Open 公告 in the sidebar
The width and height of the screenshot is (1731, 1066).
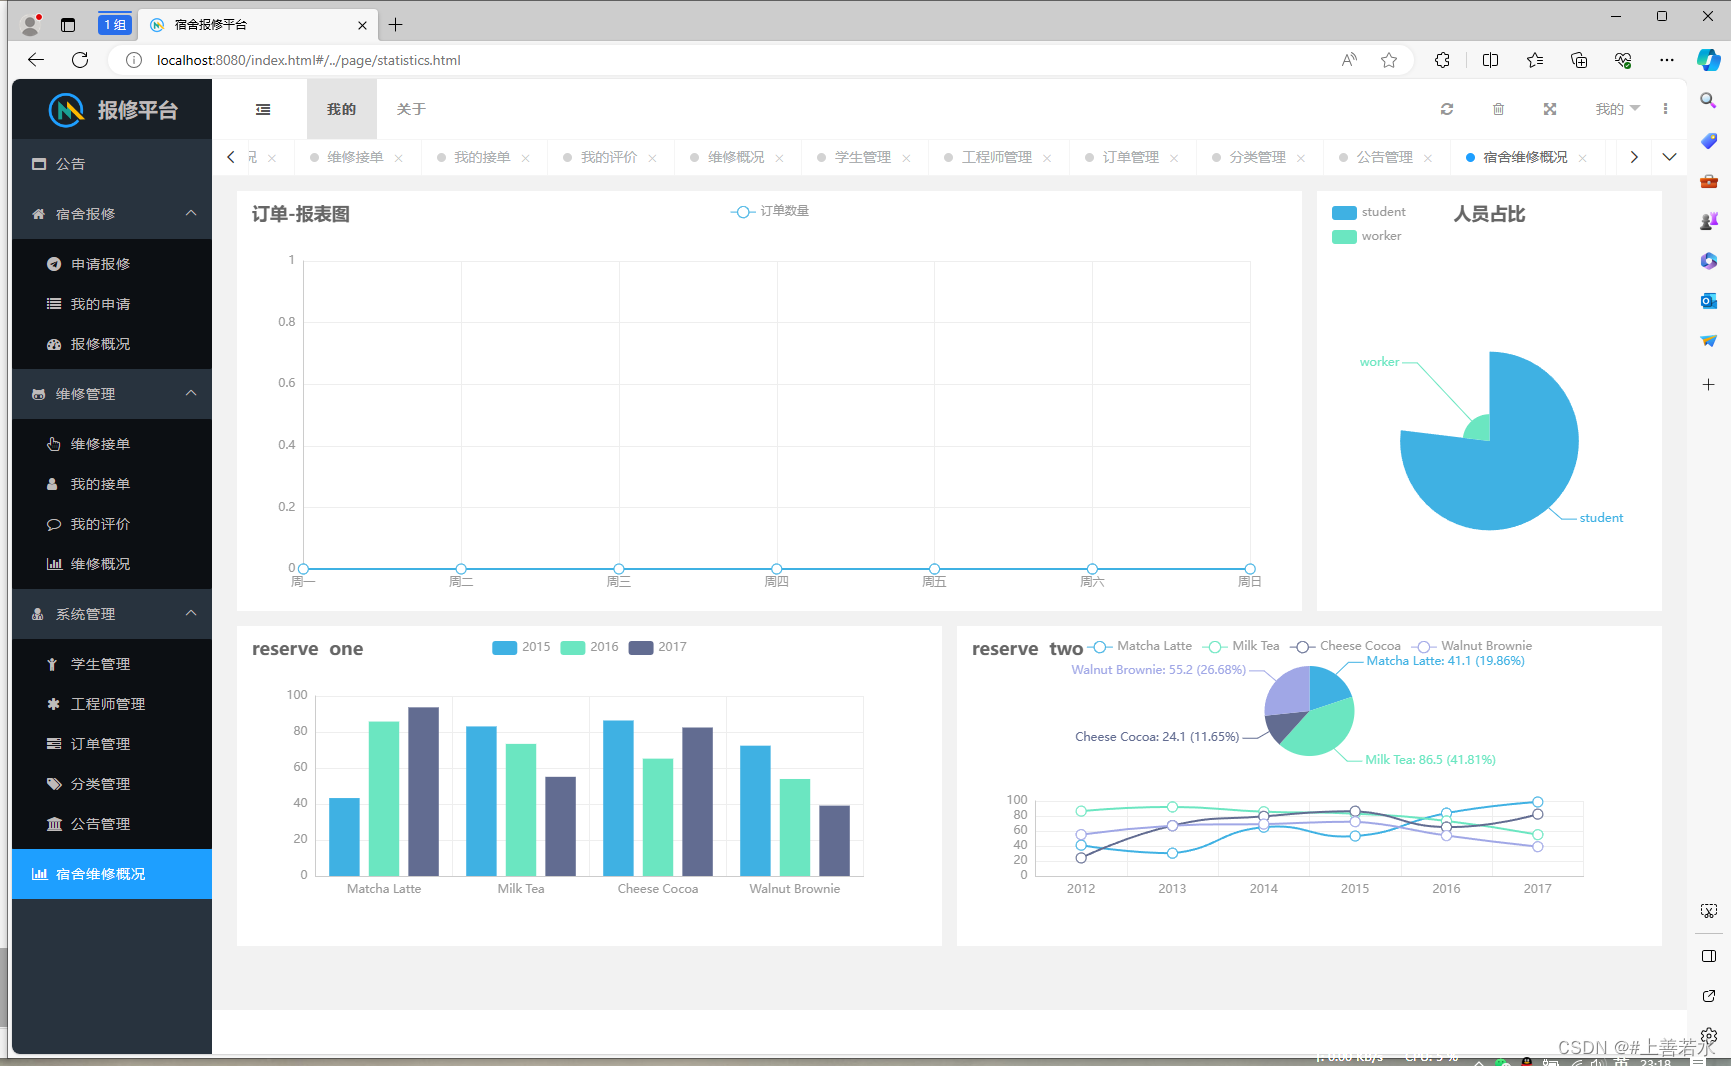click(x=112, y=164)
